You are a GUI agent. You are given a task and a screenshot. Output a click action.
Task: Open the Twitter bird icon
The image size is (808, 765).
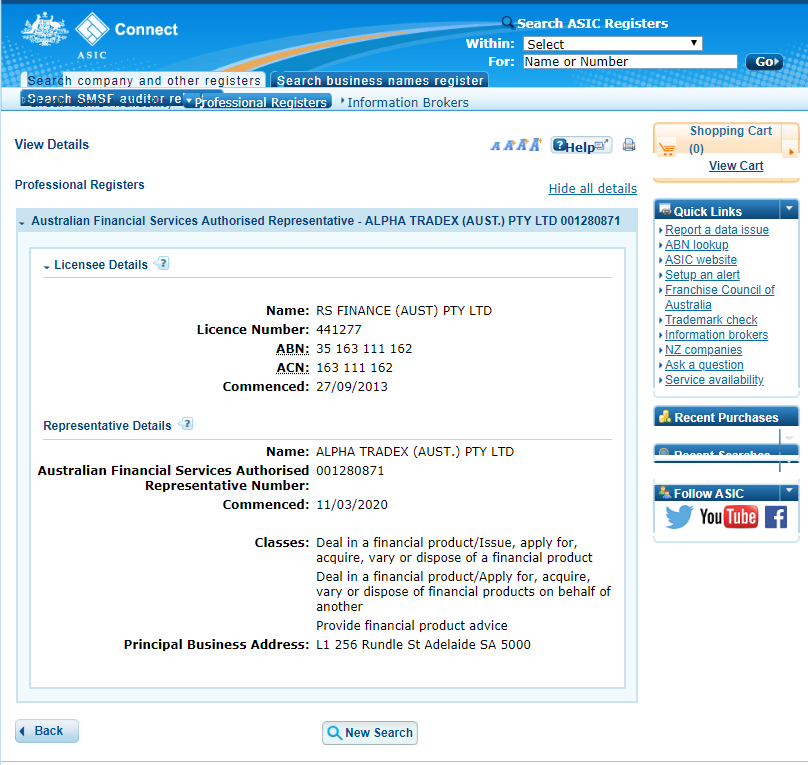point(679,517)
